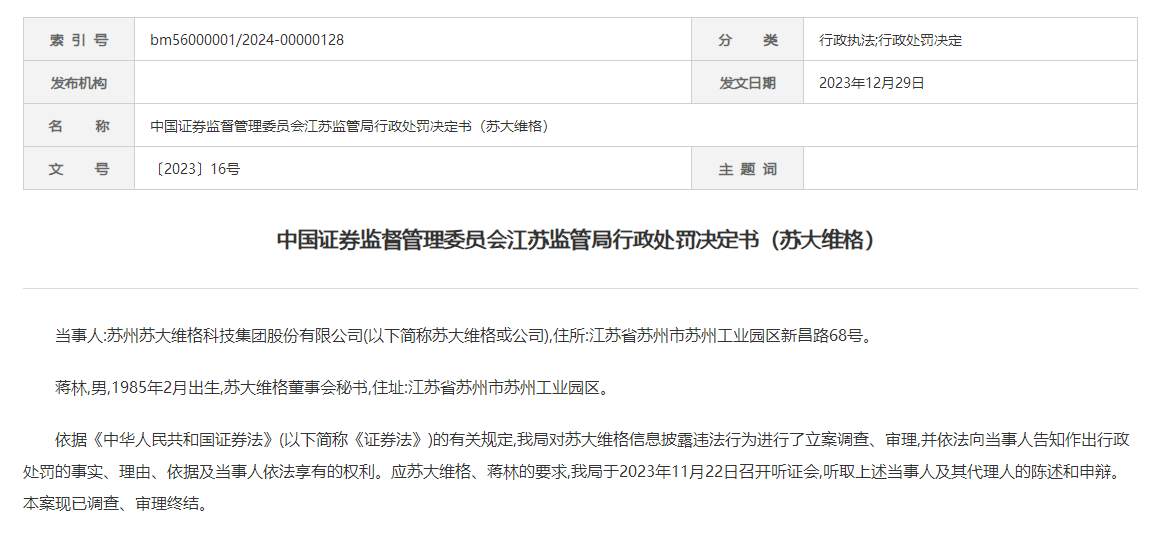Select document number 〔2023〕16号
Image resolution: width=1155 pixels, height=546 pixels.
point(196,169)
